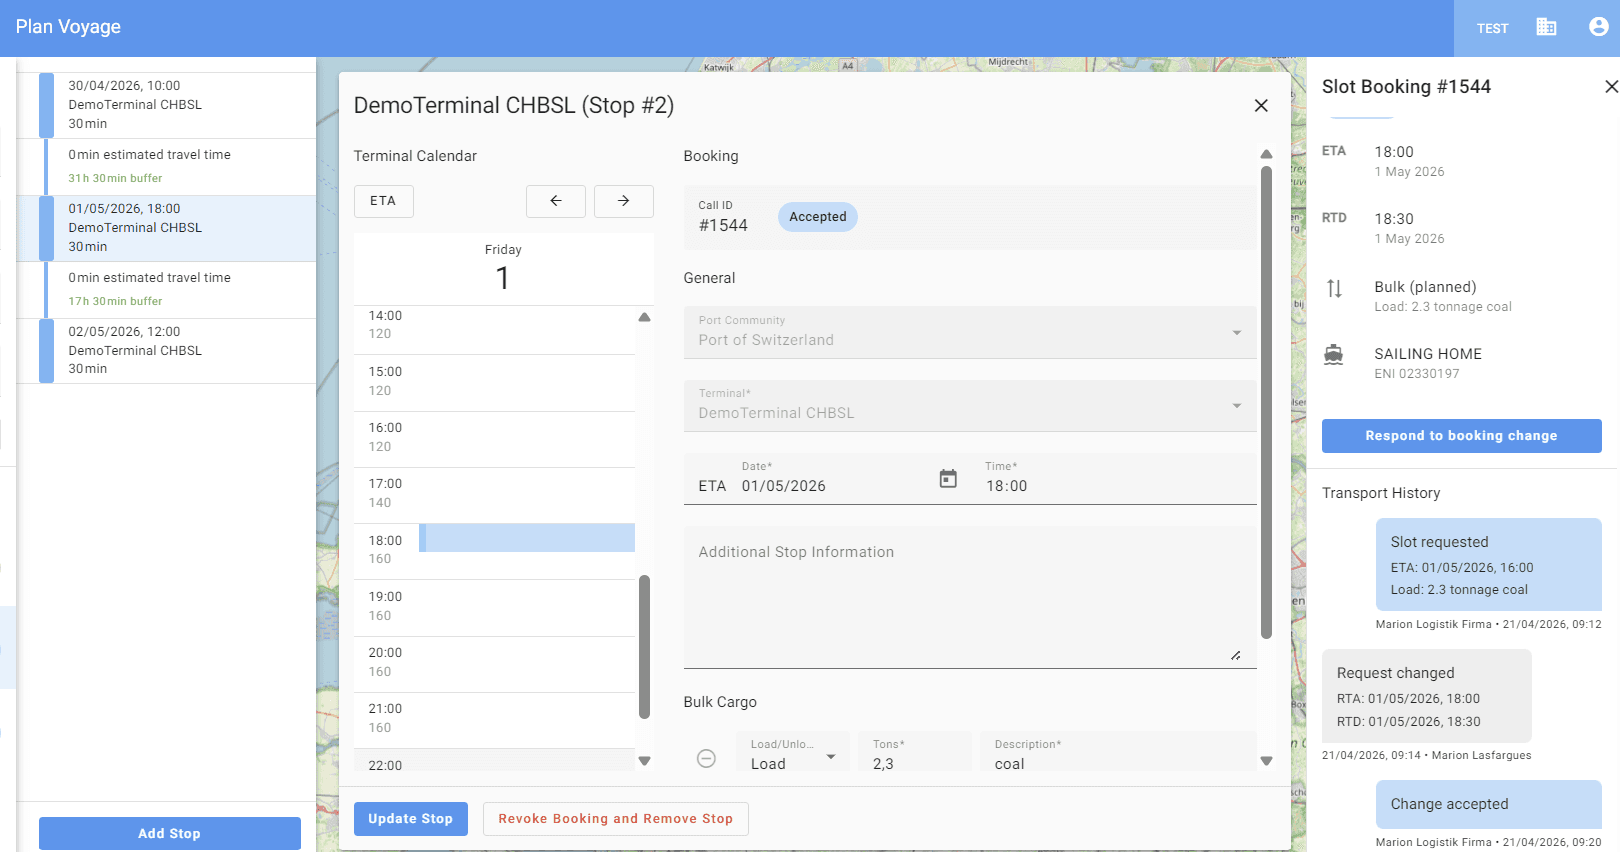Click the cargo Description field with coal

(1118, 752)
